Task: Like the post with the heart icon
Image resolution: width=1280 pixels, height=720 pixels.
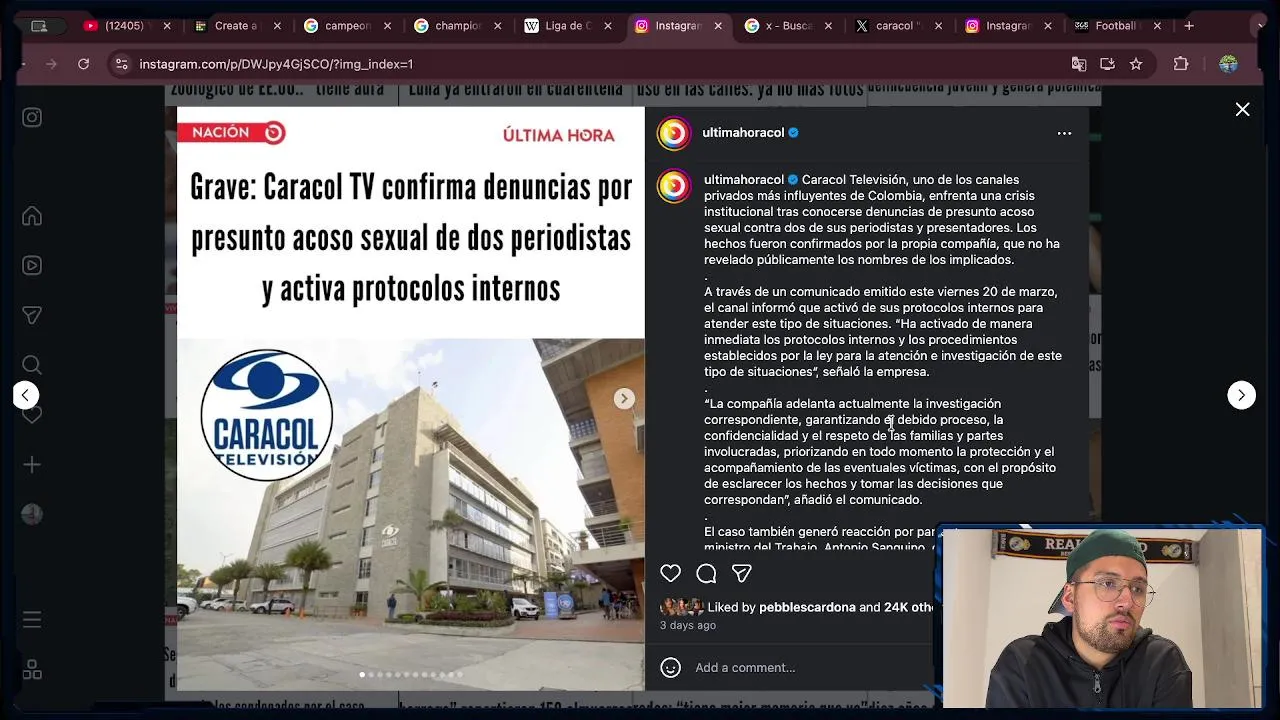Action: point(670,573)
